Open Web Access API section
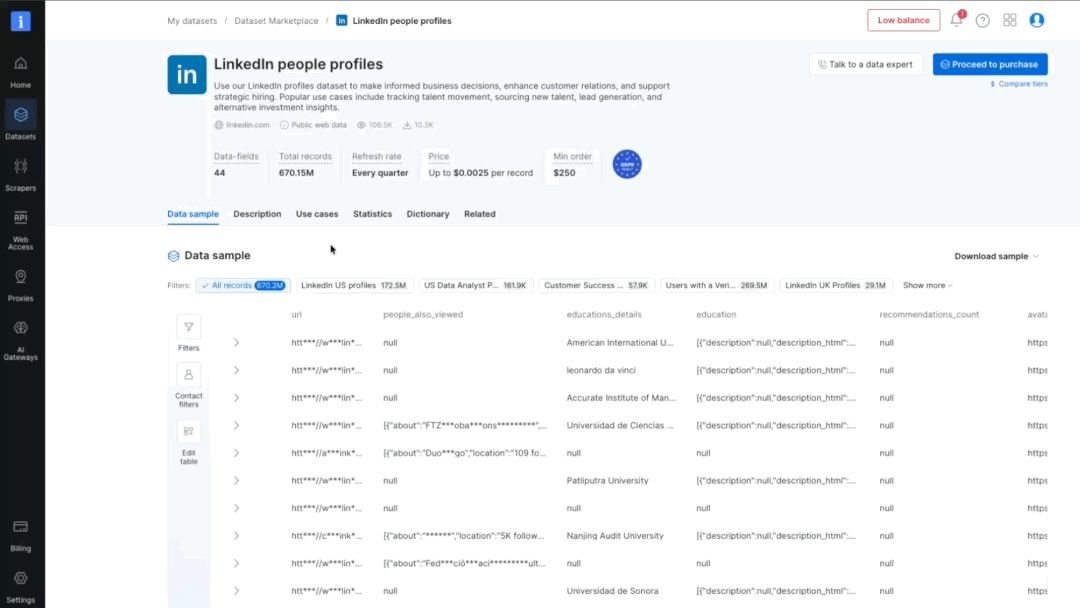This screenshot has height=608, width=1080. [21, 231]
